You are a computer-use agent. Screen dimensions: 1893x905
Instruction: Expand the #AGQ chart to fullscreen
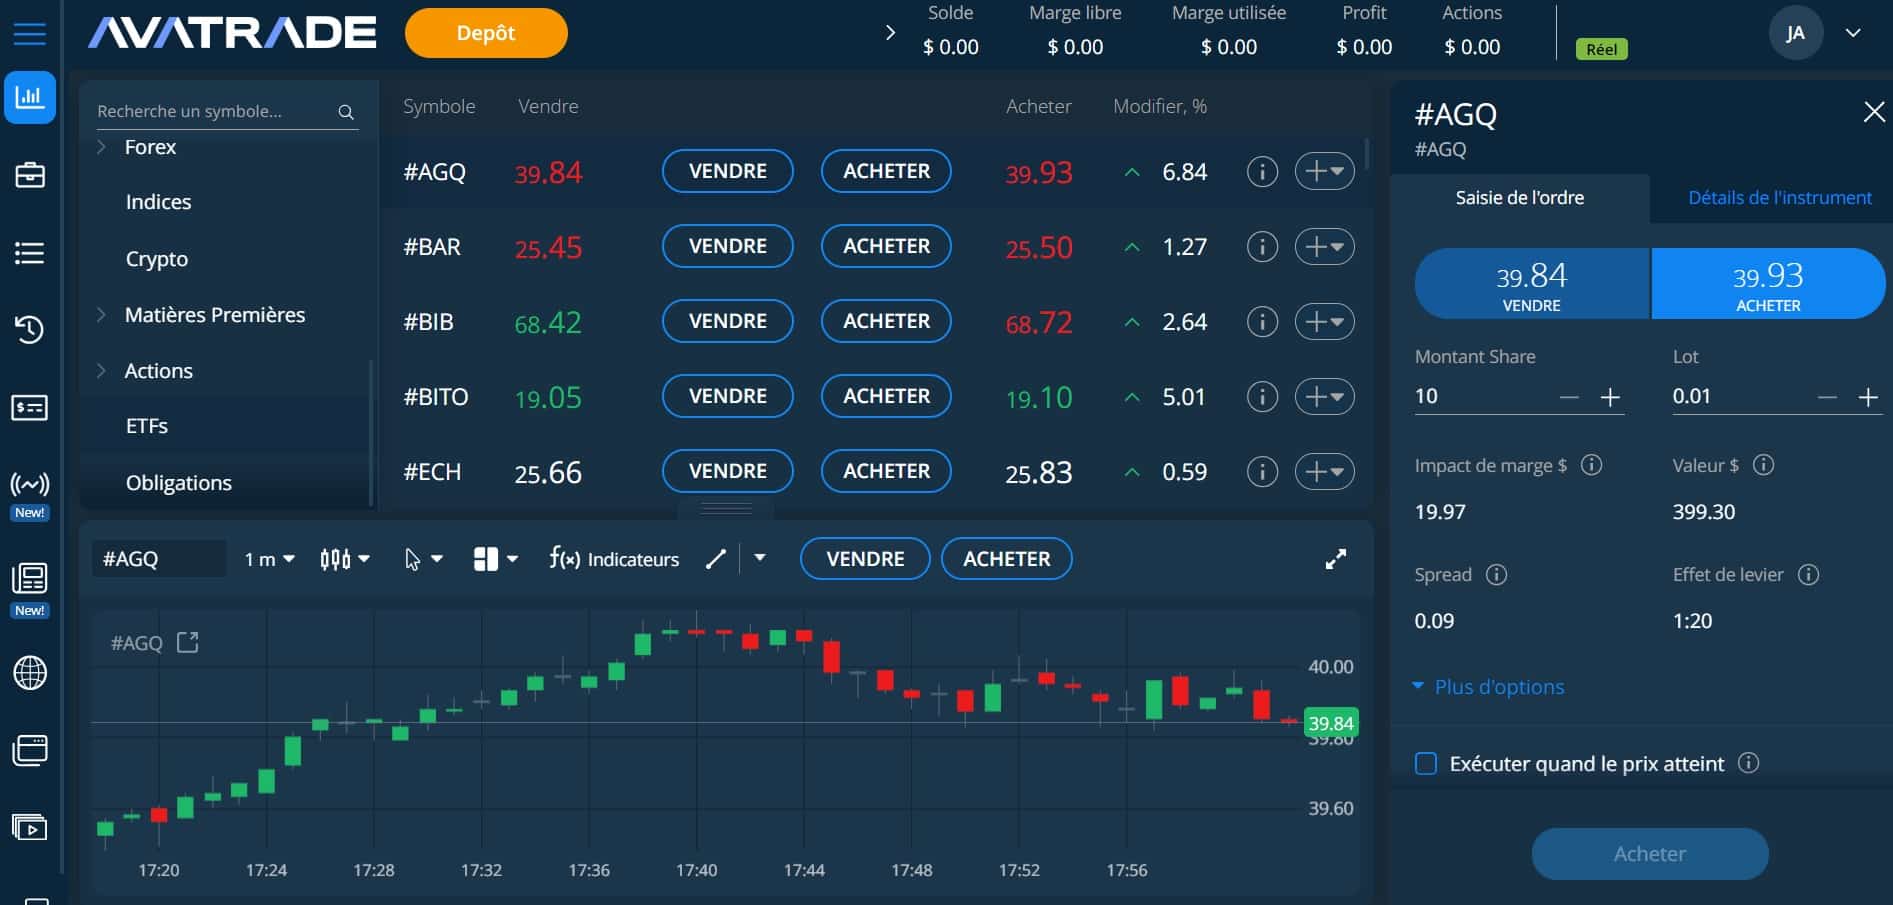click(x=1335, y=559)
